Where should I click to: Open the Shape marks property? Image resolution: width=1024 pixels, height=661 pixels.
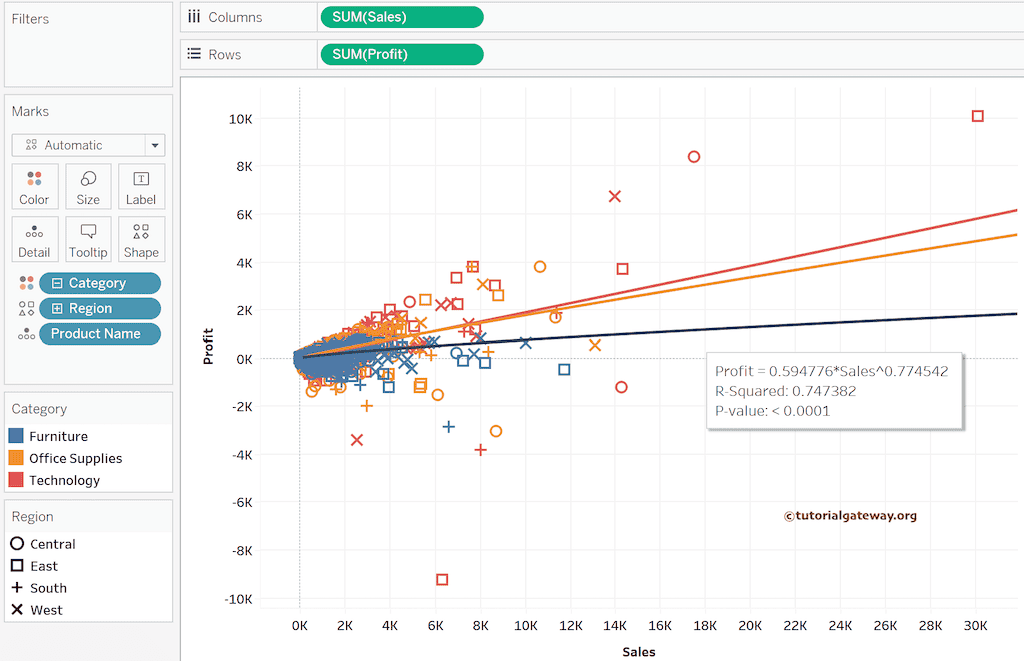(140, 238)
